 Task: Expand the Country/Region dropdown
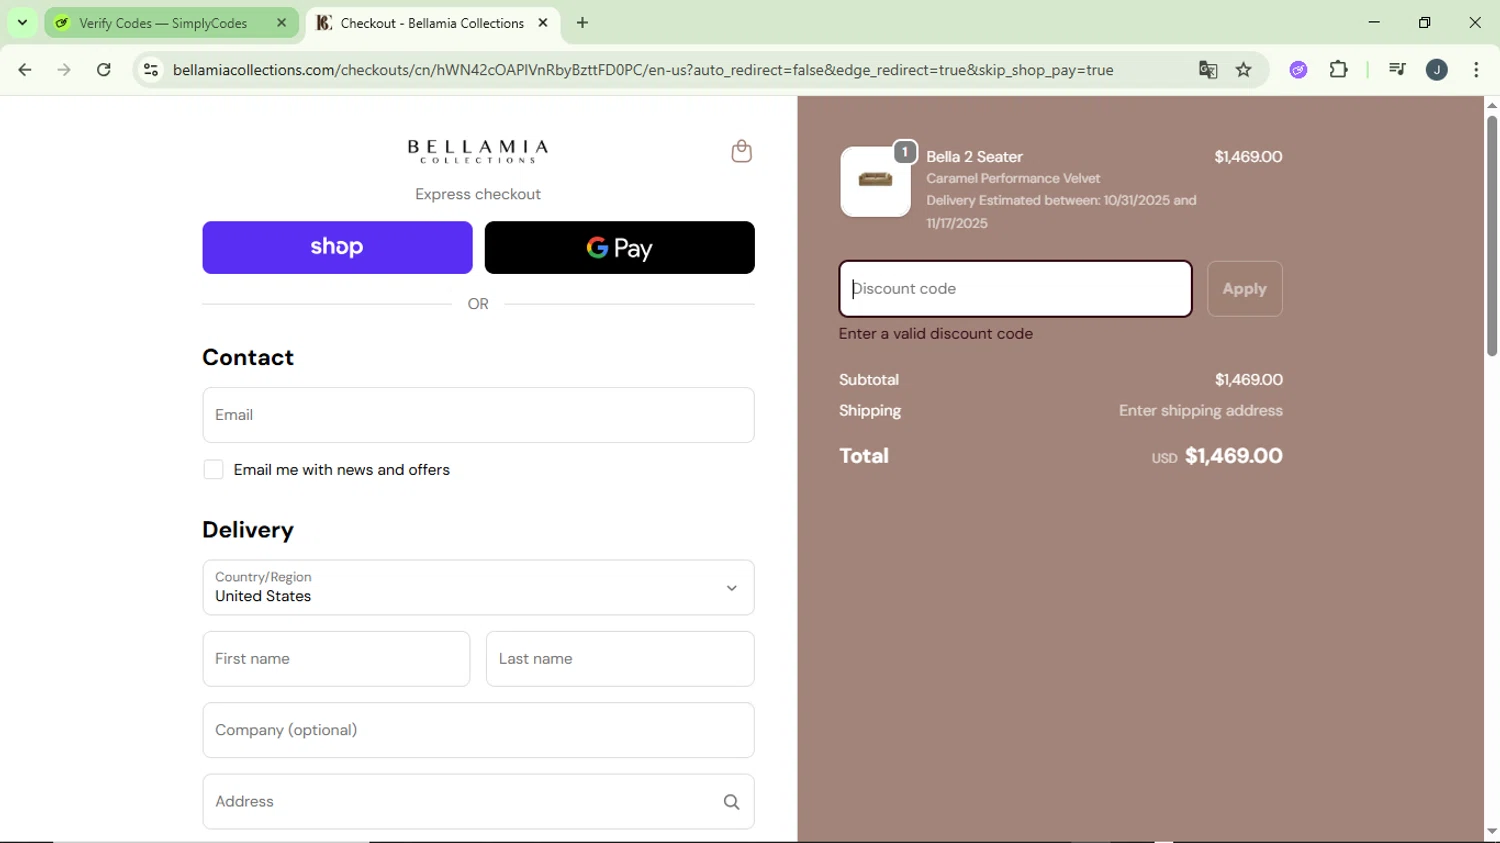click(x=478, y=587)
